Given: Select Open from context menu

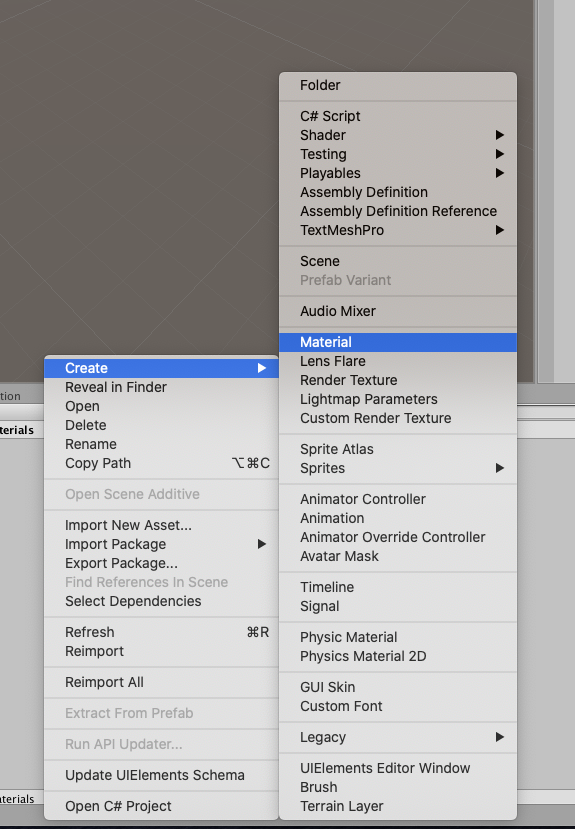Looking at the screenshot, I should coord(161,406).
